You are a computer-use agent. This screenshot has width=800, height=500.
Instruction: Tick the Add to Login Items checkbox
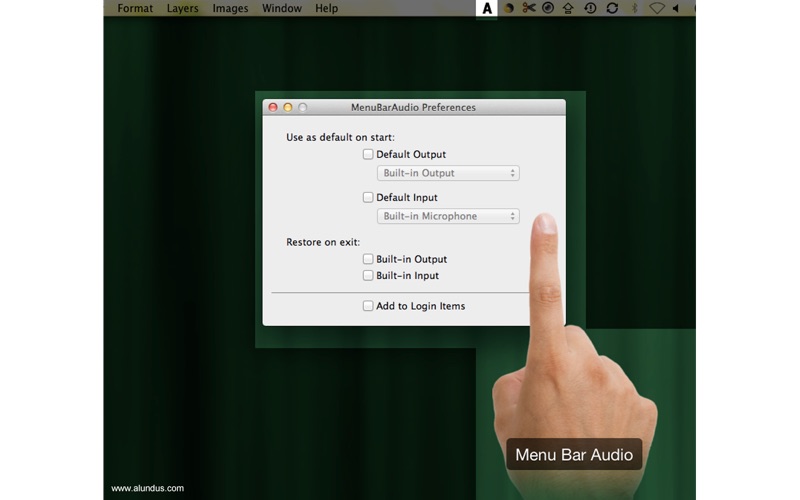coord(368,306)
